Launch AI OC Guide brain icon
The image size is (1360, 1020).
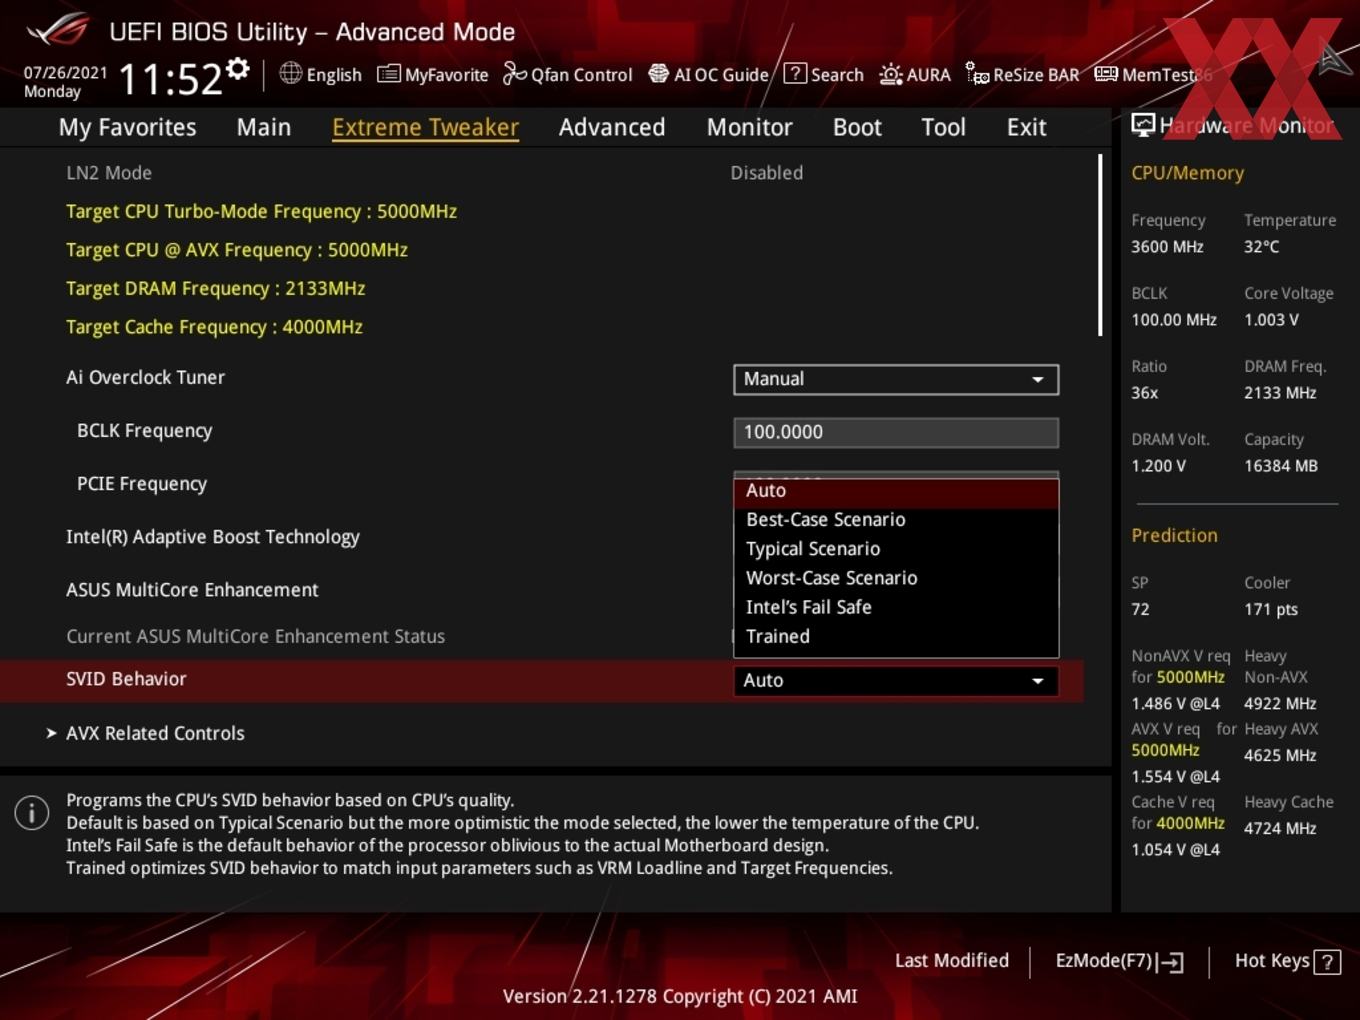658,73
